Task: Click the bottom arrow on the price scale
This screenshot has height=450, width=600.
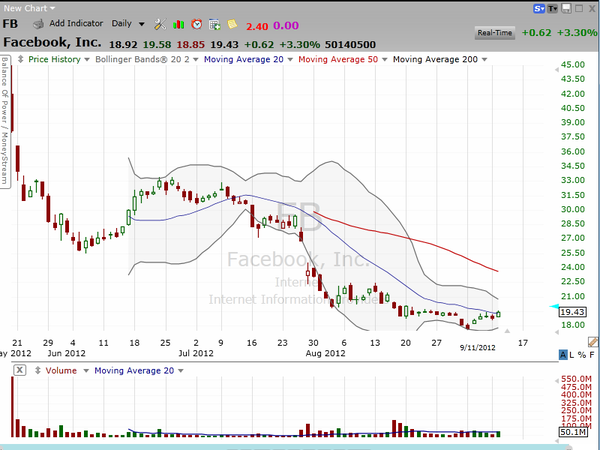Action: click(x=556, y=332)
